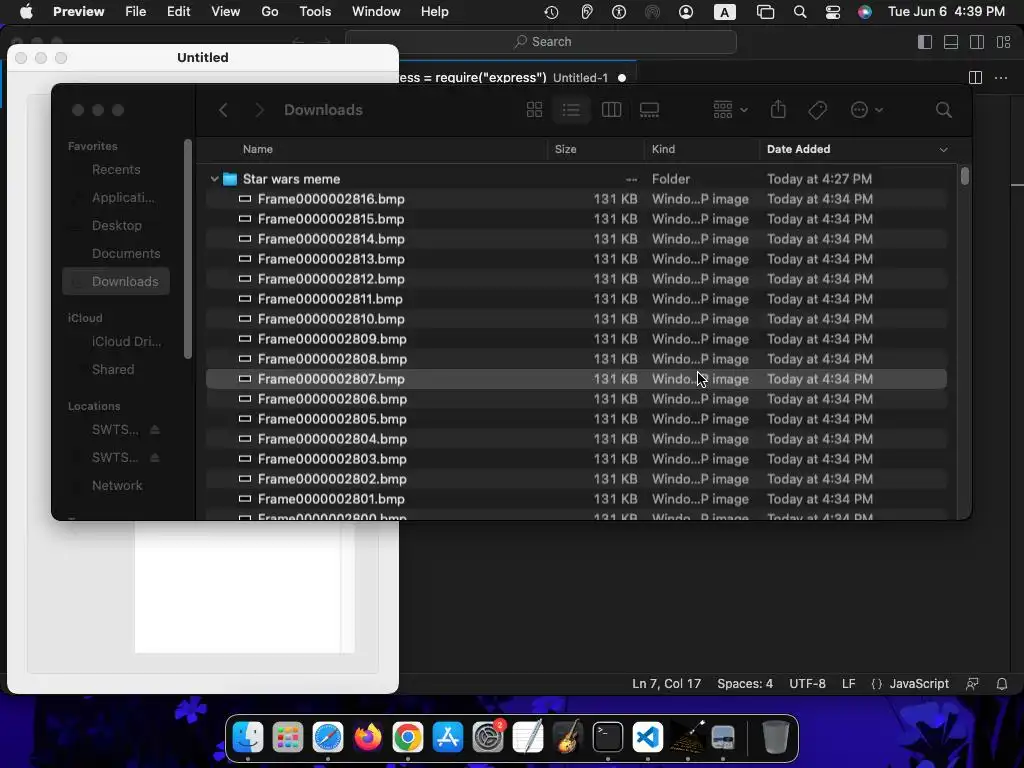Click the Time Machine menu bar icon
Image resolution: width=1024 pixels, height=768 pixels.
551,12
